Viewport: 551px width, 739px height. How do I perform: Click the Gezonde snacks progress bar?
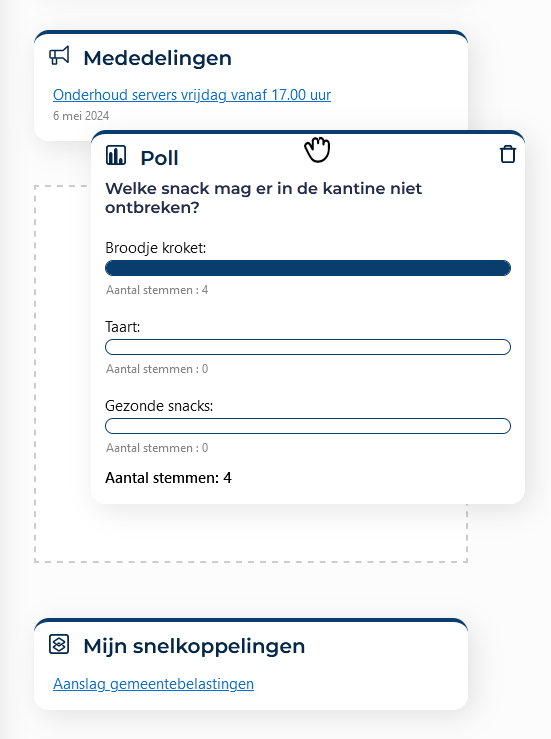[308, 426]
